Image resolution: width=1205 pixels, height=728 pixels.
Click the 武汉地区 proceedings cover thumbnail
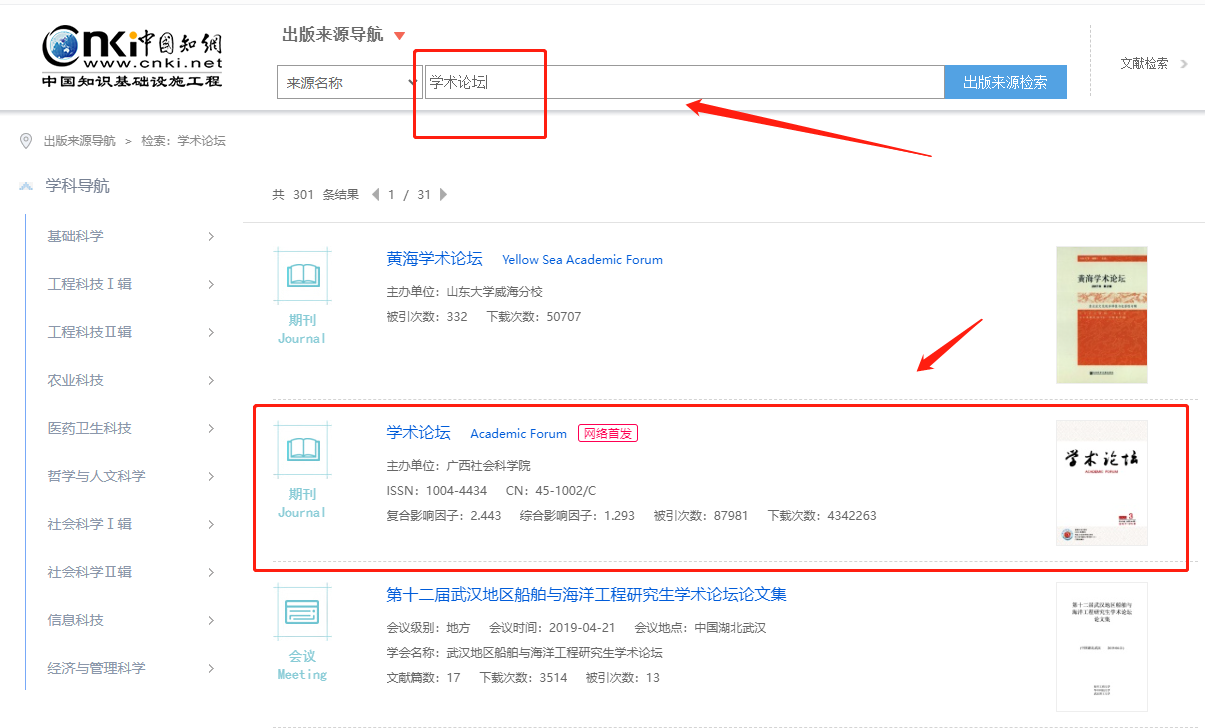(x=1102, y=647)
